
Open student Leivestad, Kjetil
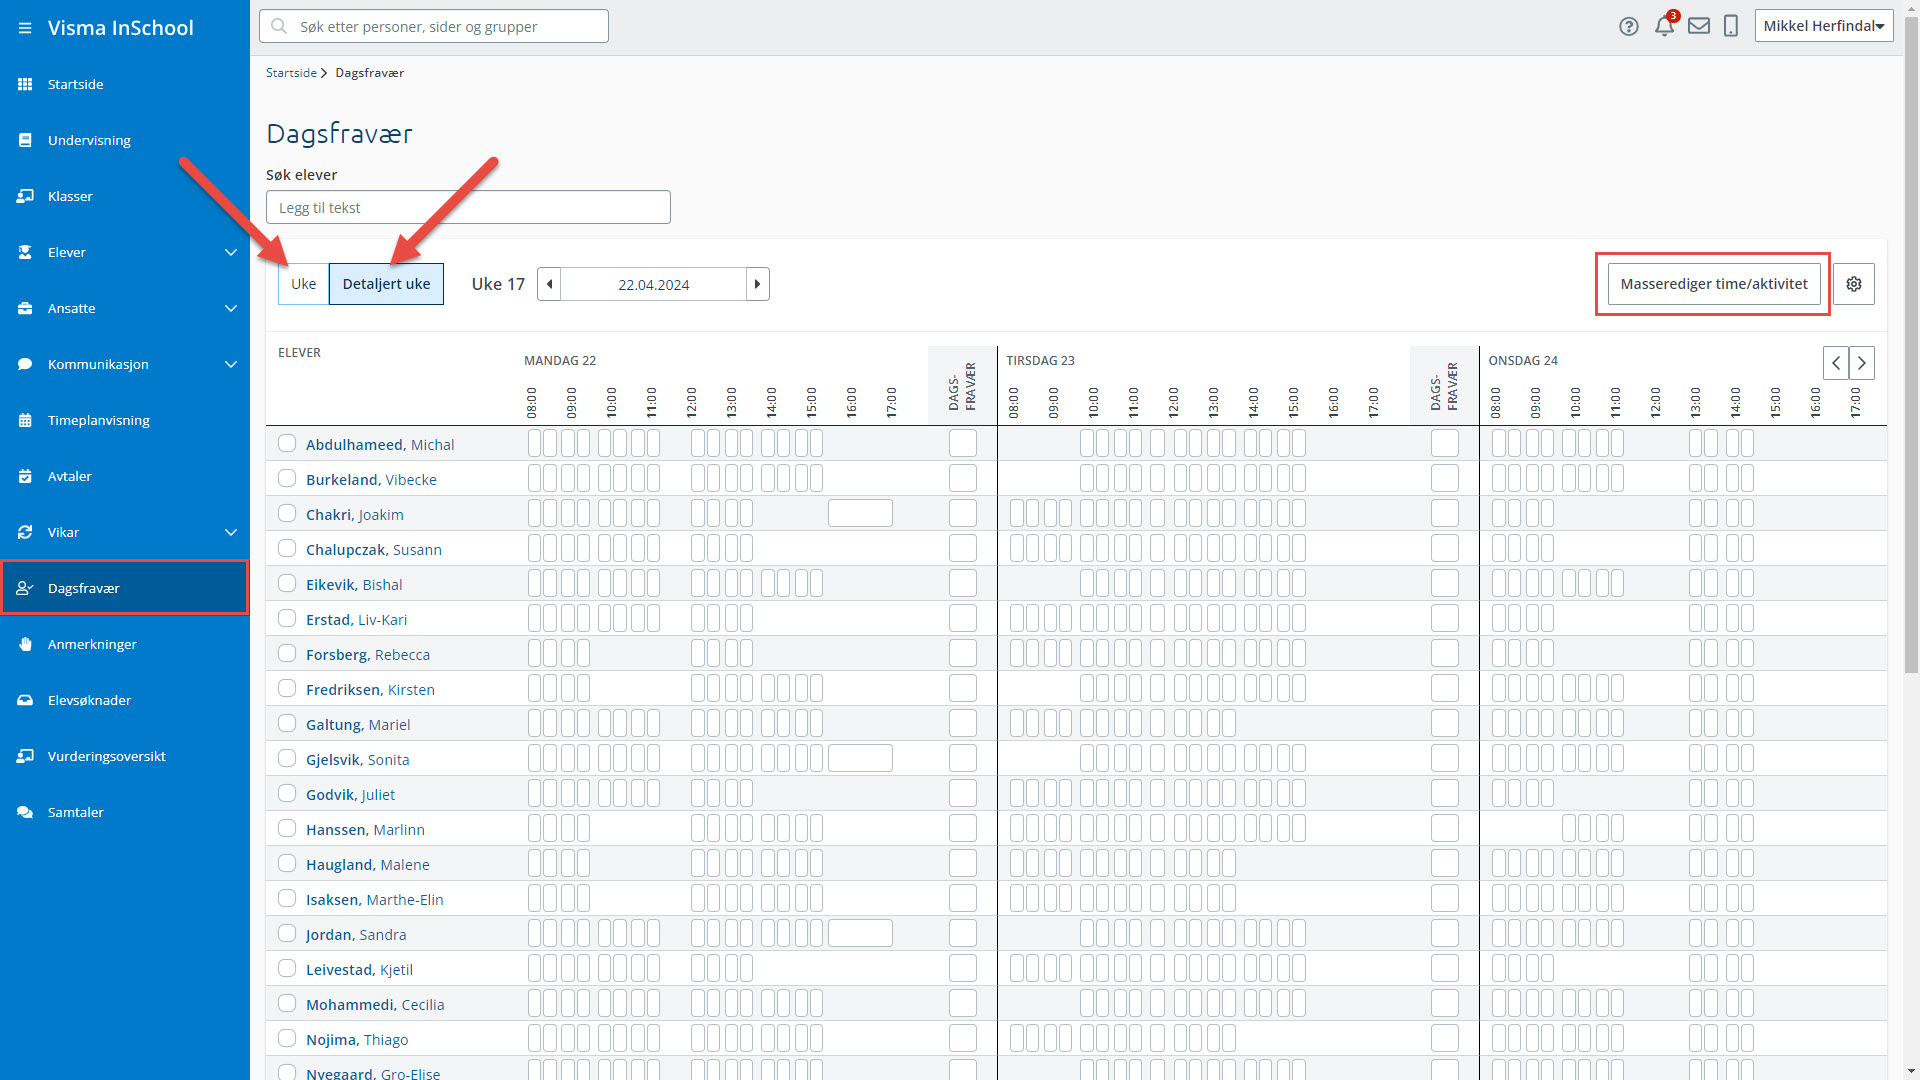coord(359,970)
